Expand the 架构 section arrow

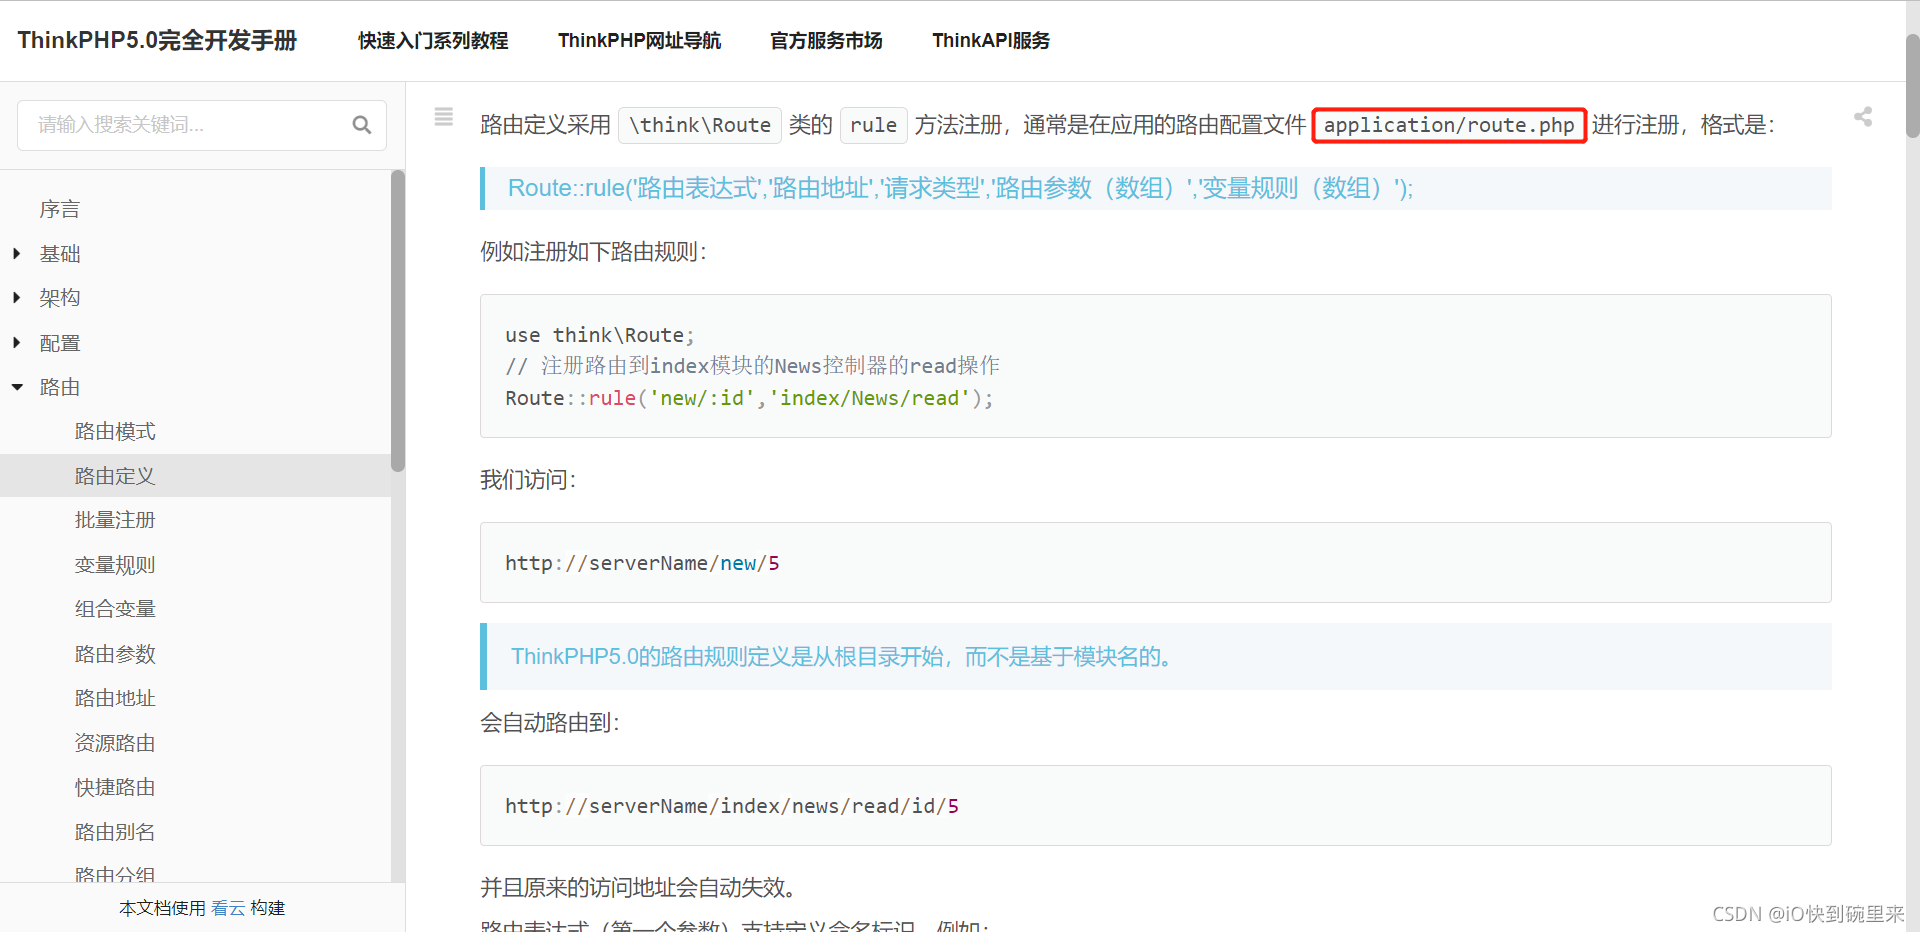click(x=17, y=298)
